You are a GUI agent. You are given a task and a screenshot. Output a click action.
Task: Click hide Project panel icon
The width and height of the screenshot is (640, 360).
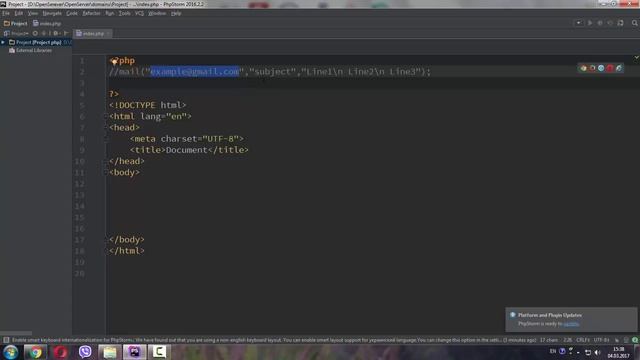pos(66,33)
